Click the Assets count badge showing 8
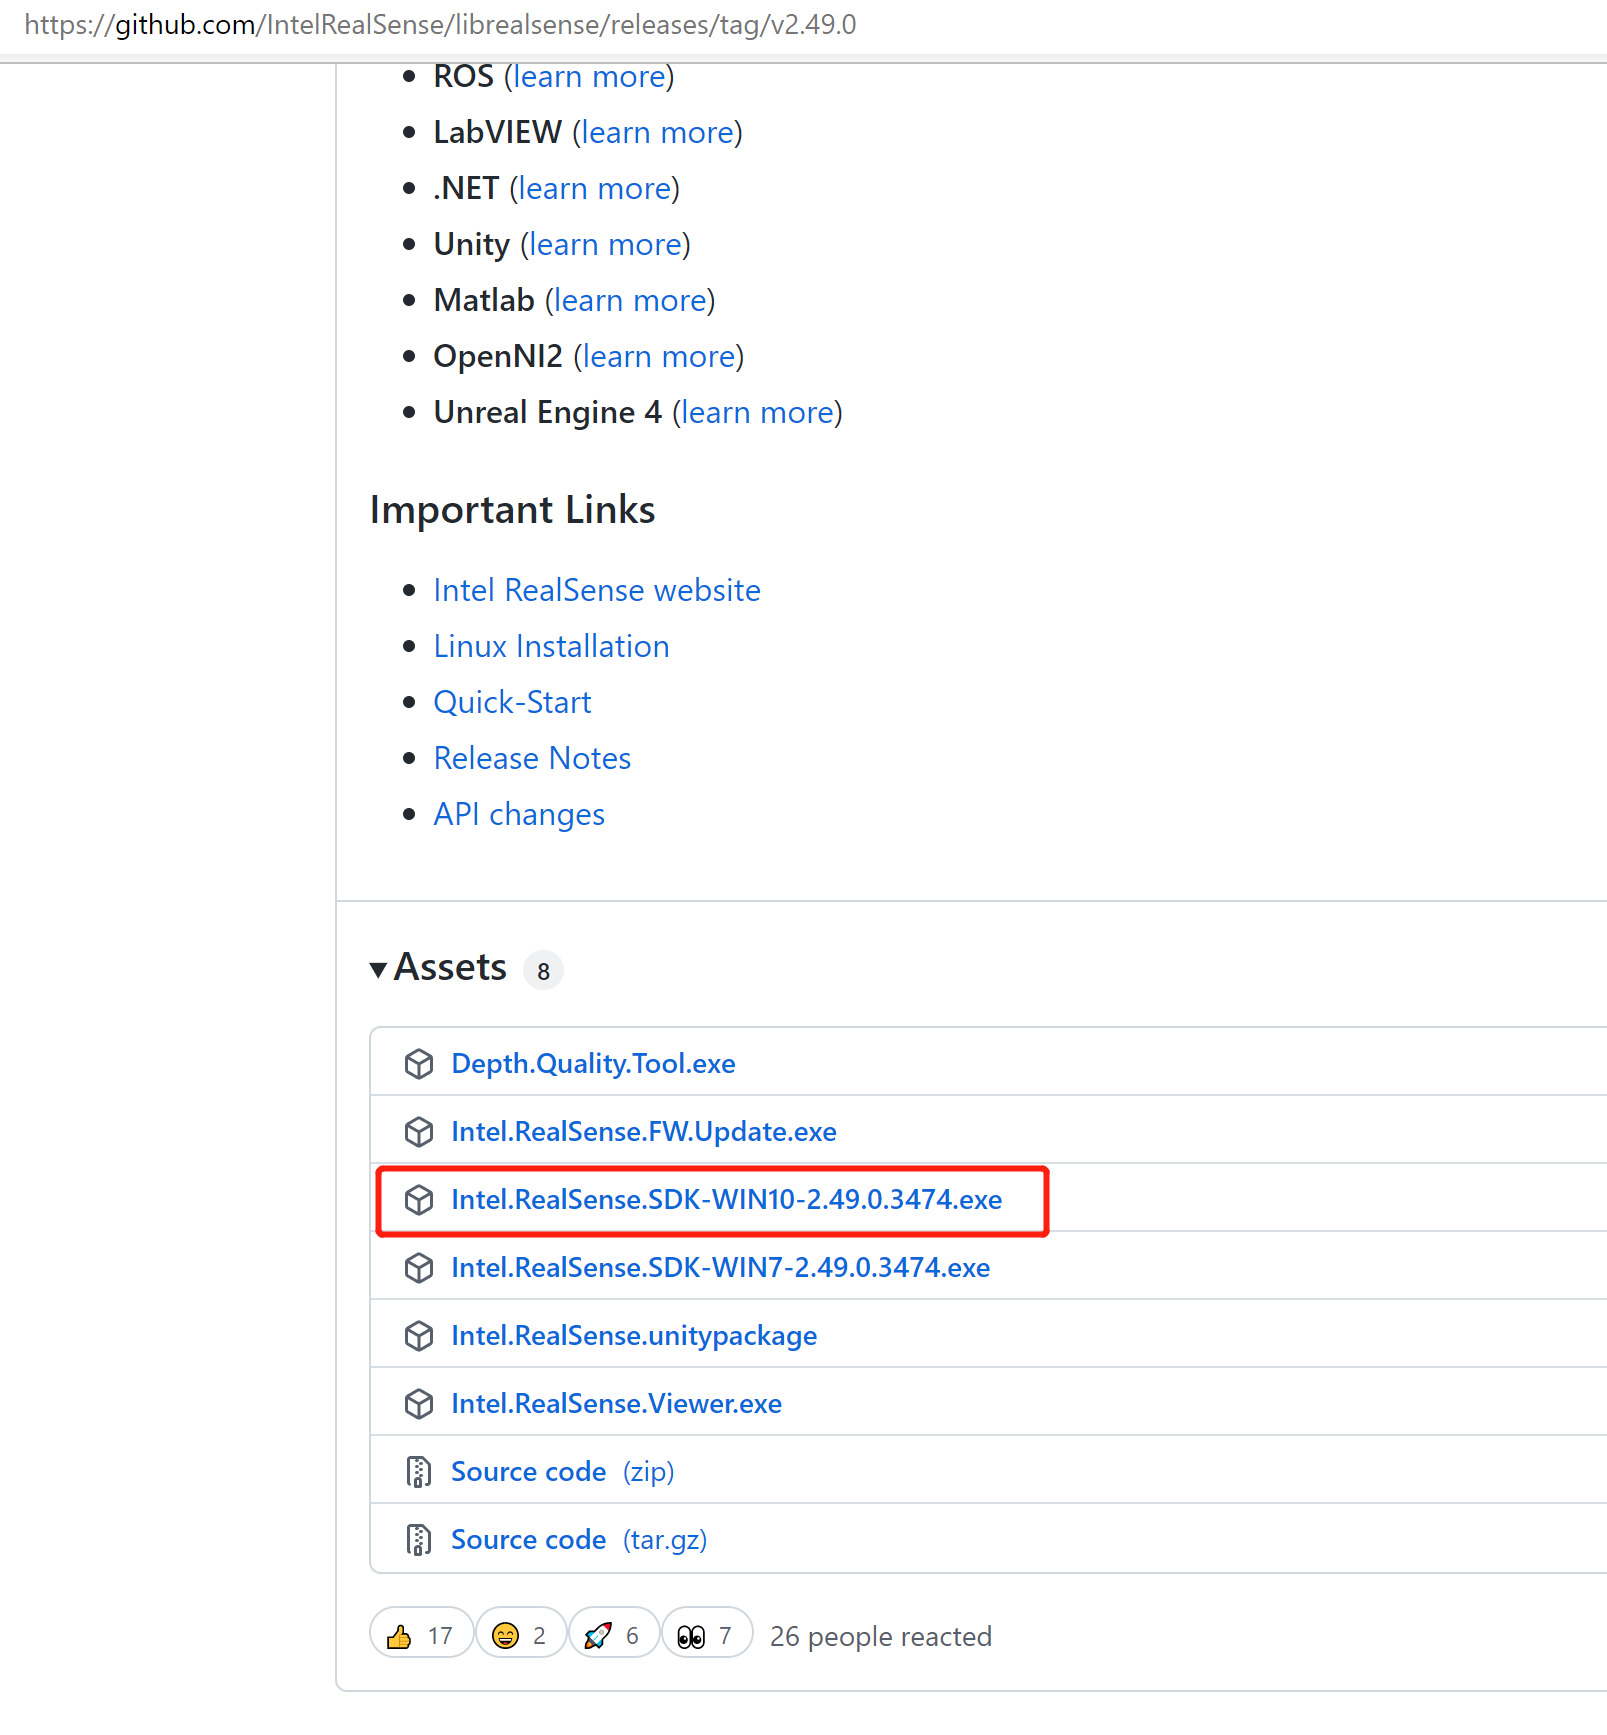1607x1735 pixels. pyautogui.click(x=543, y=971)
